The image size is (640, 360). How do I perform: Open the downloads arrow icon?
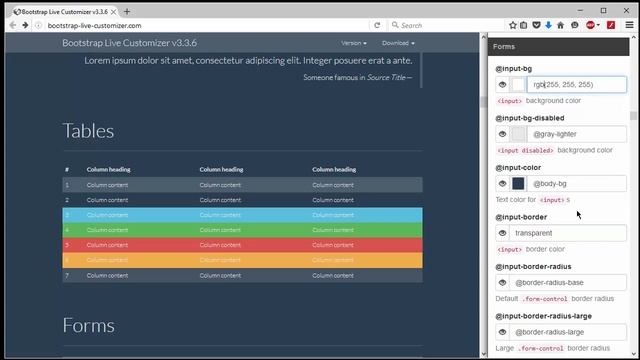click(x=548, y=25)
